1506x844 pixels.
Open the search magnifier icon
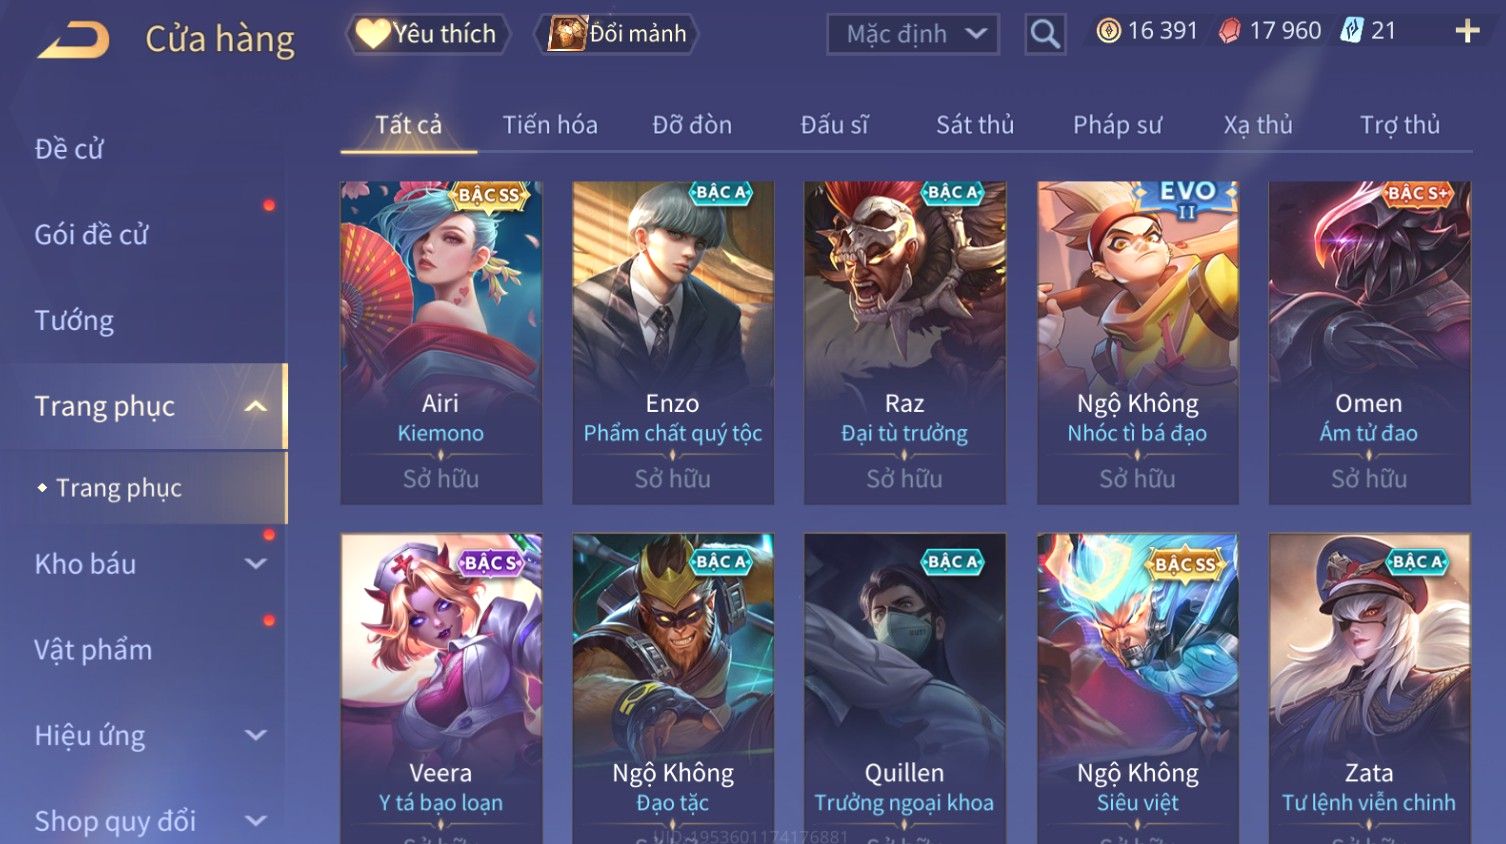tap(1045, 34)
